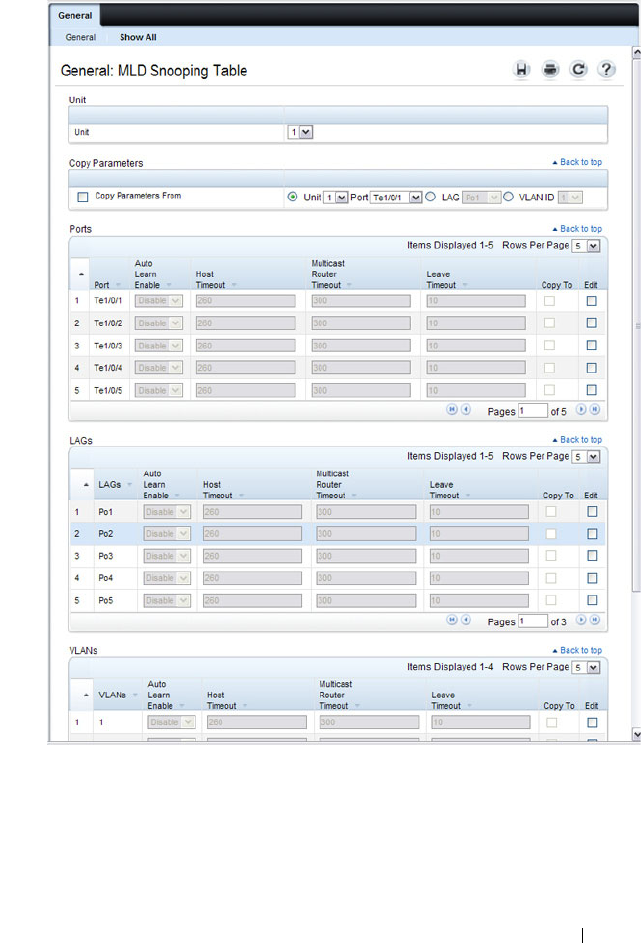The width and height of the screenshot is (641, 943).
Task: Go to last page in Ports pager
Action: coord(595,410)
